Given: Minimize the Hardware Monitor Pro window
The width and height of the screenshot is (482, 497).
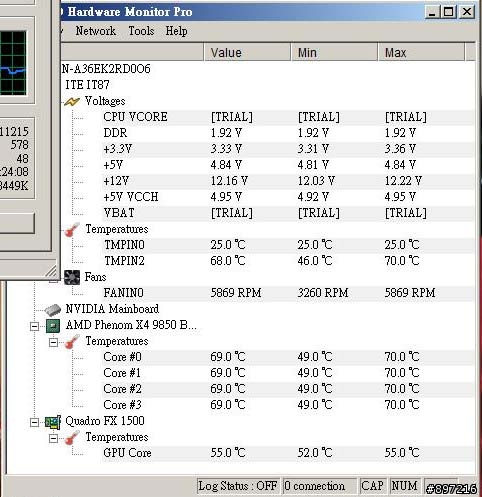Looking at the screenshot, I should 432,12.
